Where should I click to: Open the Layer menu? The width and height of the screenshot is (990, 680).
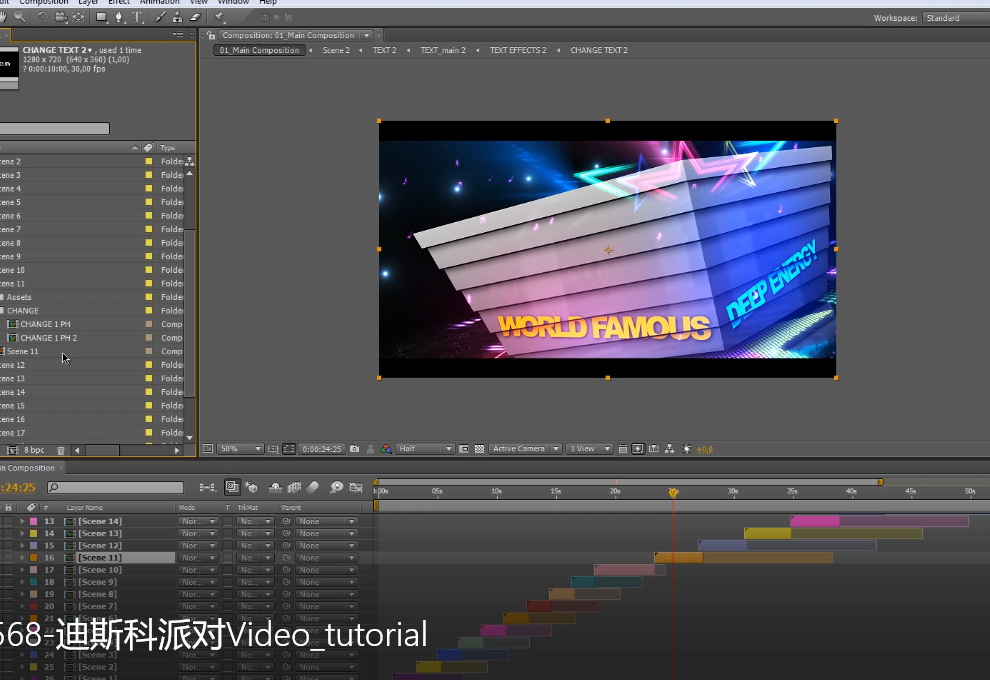88,3
